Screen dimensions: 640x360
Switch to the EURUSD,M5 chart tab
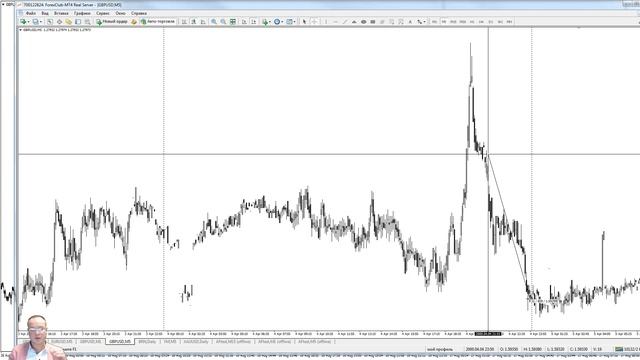coord(62,341)
